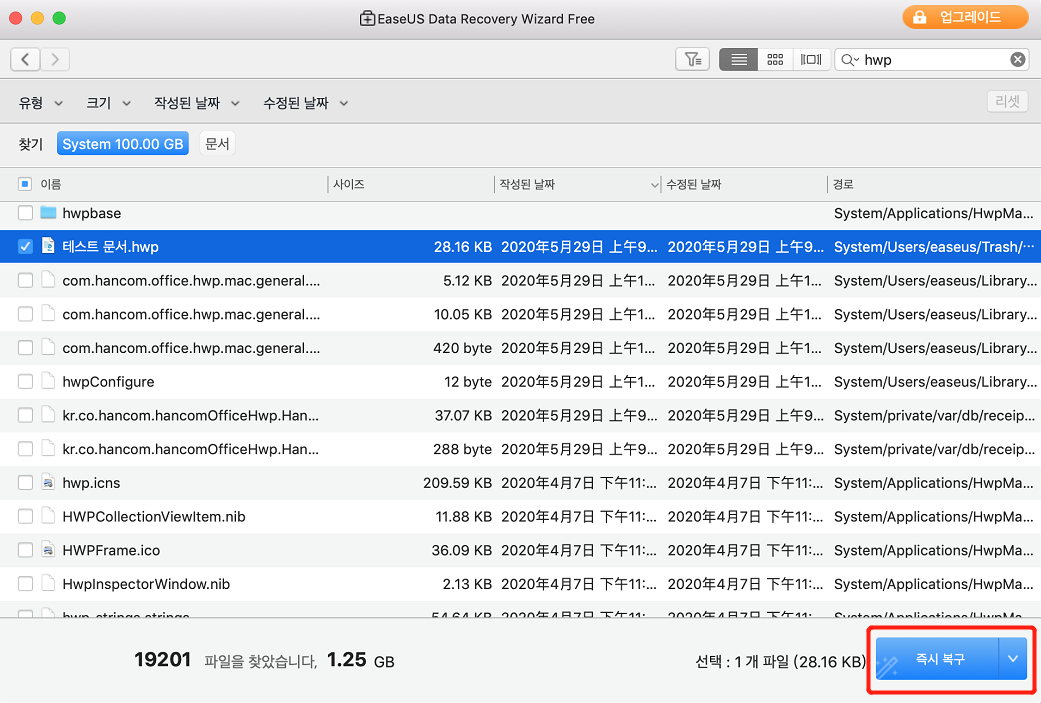The width and height of the screenshot is (1041, 703).
Task: Click the HWPFrame.ico file icon
Action: (48, 550)
